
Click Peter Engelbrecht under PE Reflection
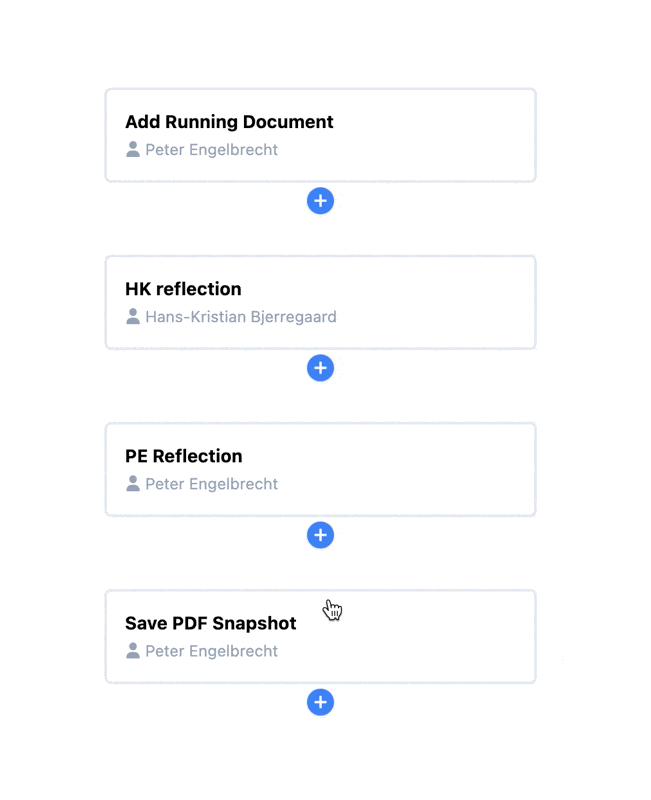(211, 484)
